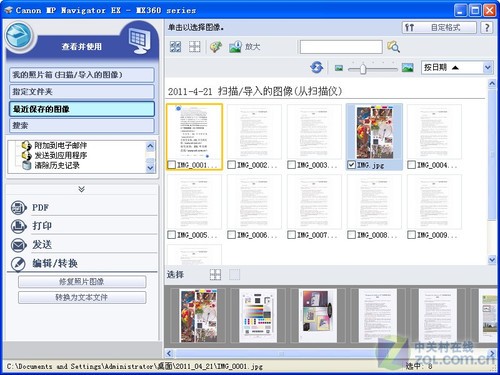Click the task list up arrow
This screenshot has width=500, height=375.
(x=150, y=146)
